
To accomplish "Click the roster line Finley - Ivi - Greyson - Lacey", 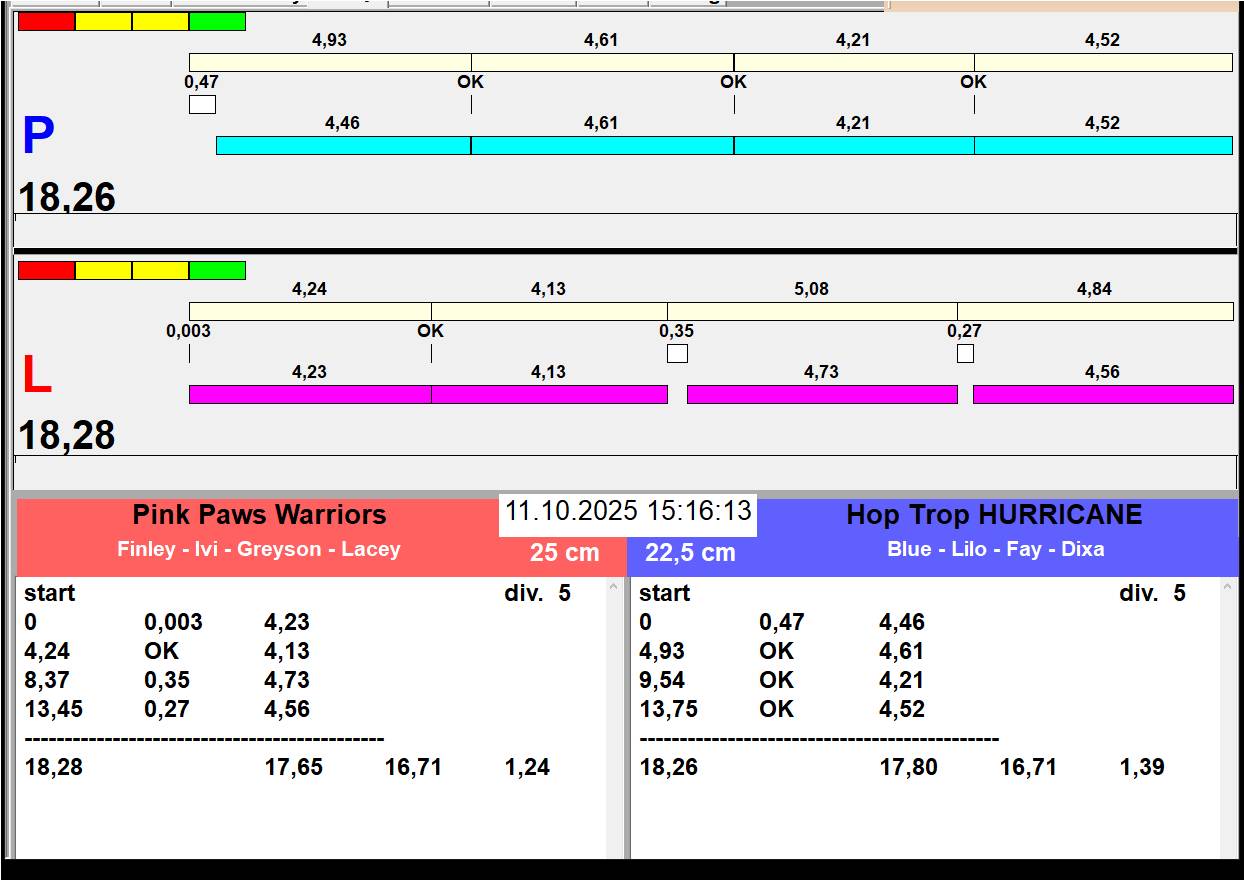I will point(259,549).
